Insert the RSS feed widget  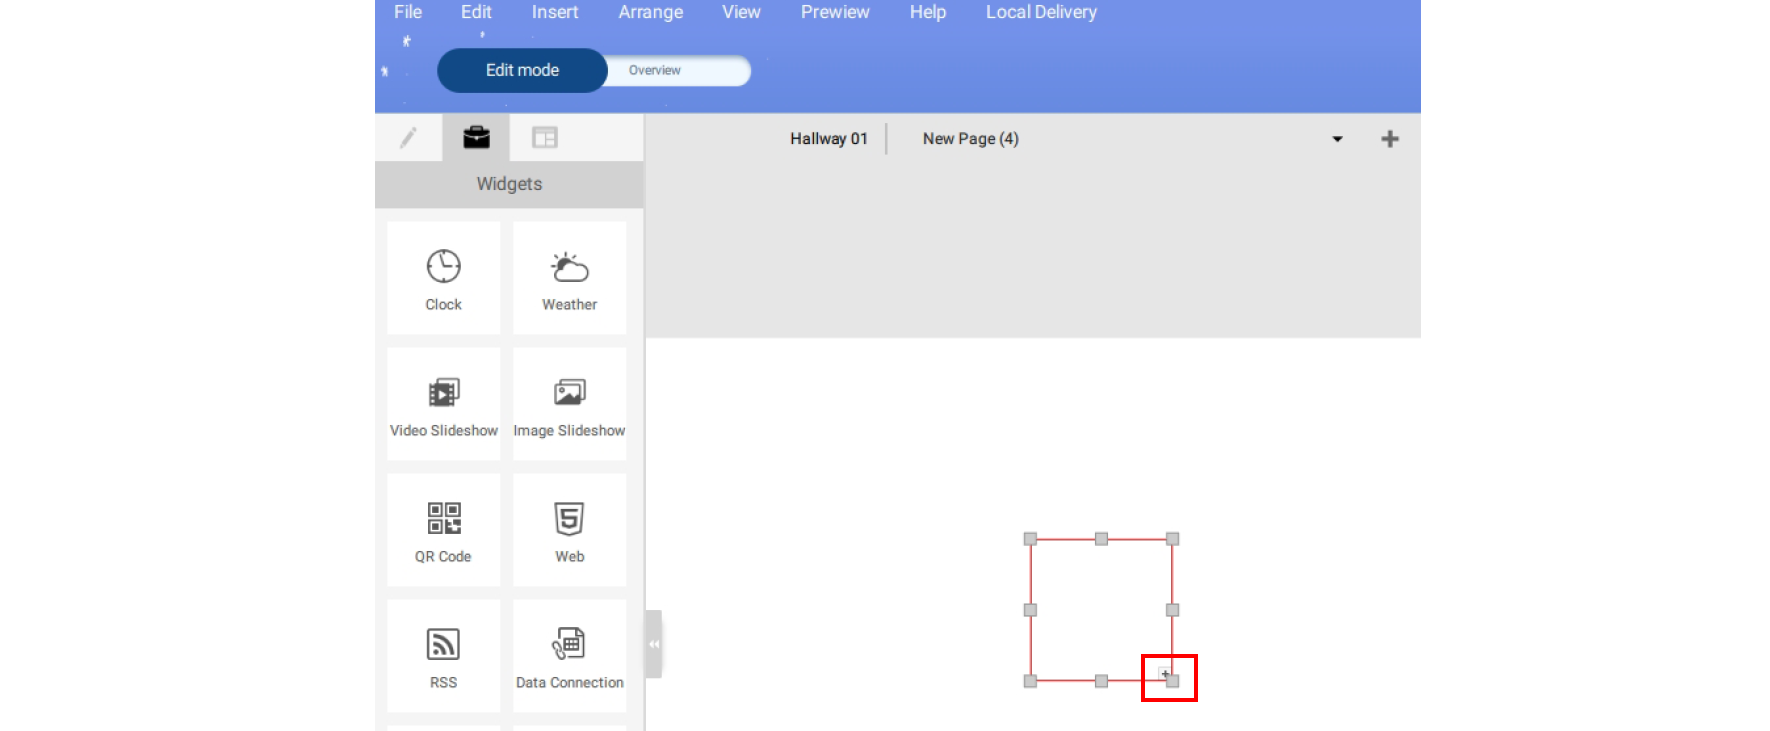pyautogui.click(x=443, y=656)
